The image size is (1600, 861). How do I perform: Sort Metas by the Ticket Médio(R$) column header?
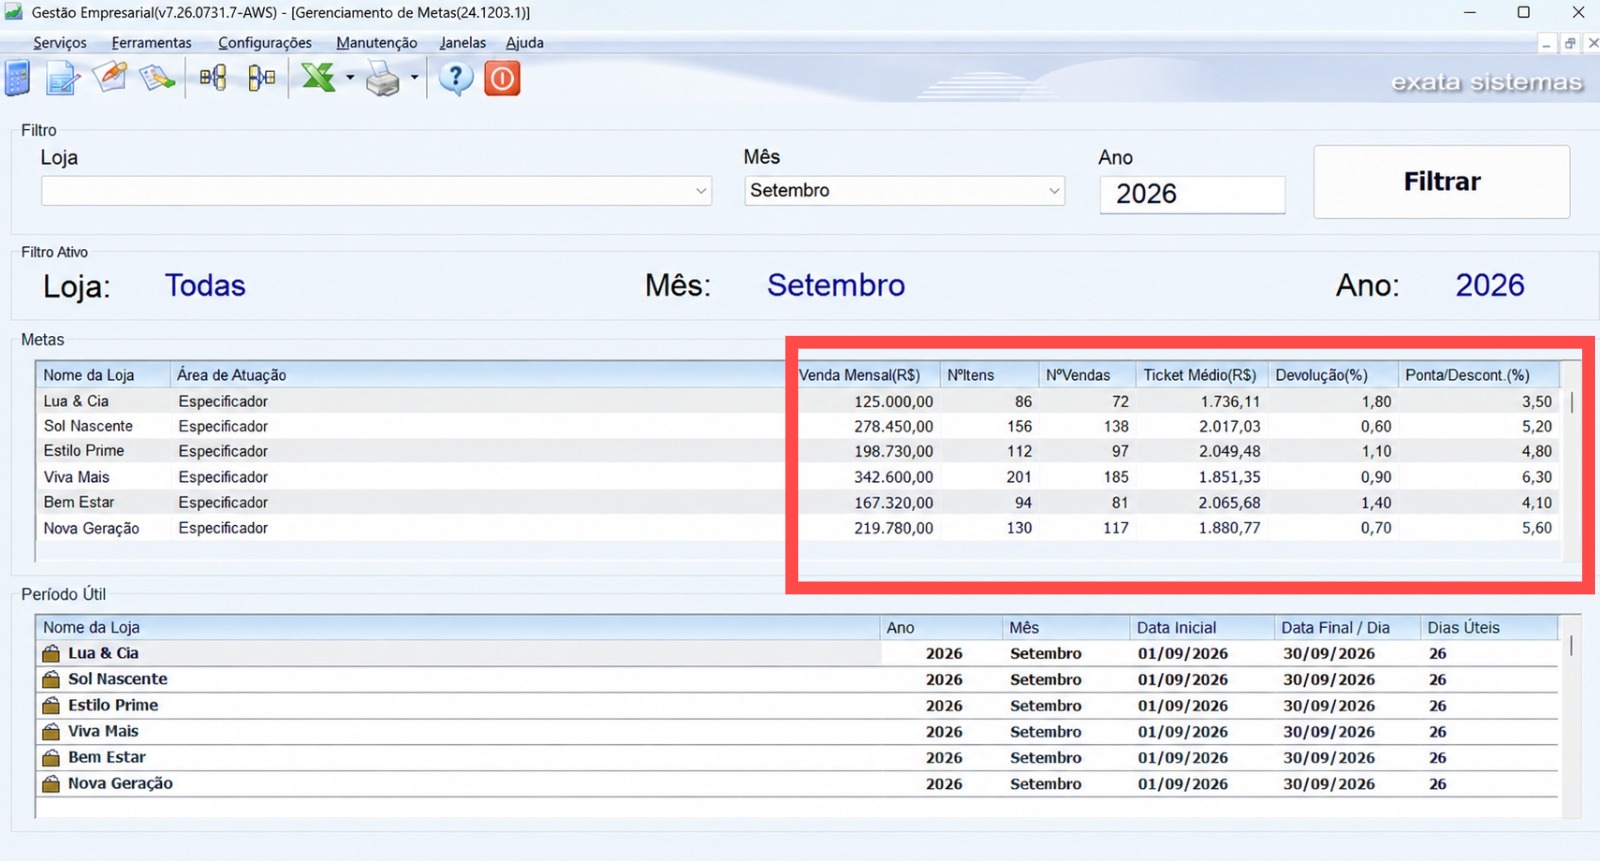pyautogui.click(x=1201, y=375)
